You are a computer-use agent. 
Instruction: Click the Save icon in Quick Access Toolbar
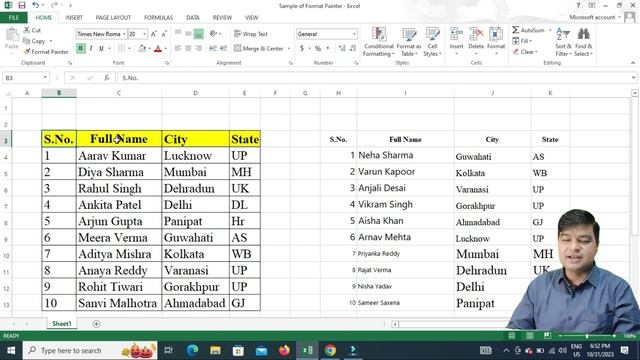[x=22, y=5]
